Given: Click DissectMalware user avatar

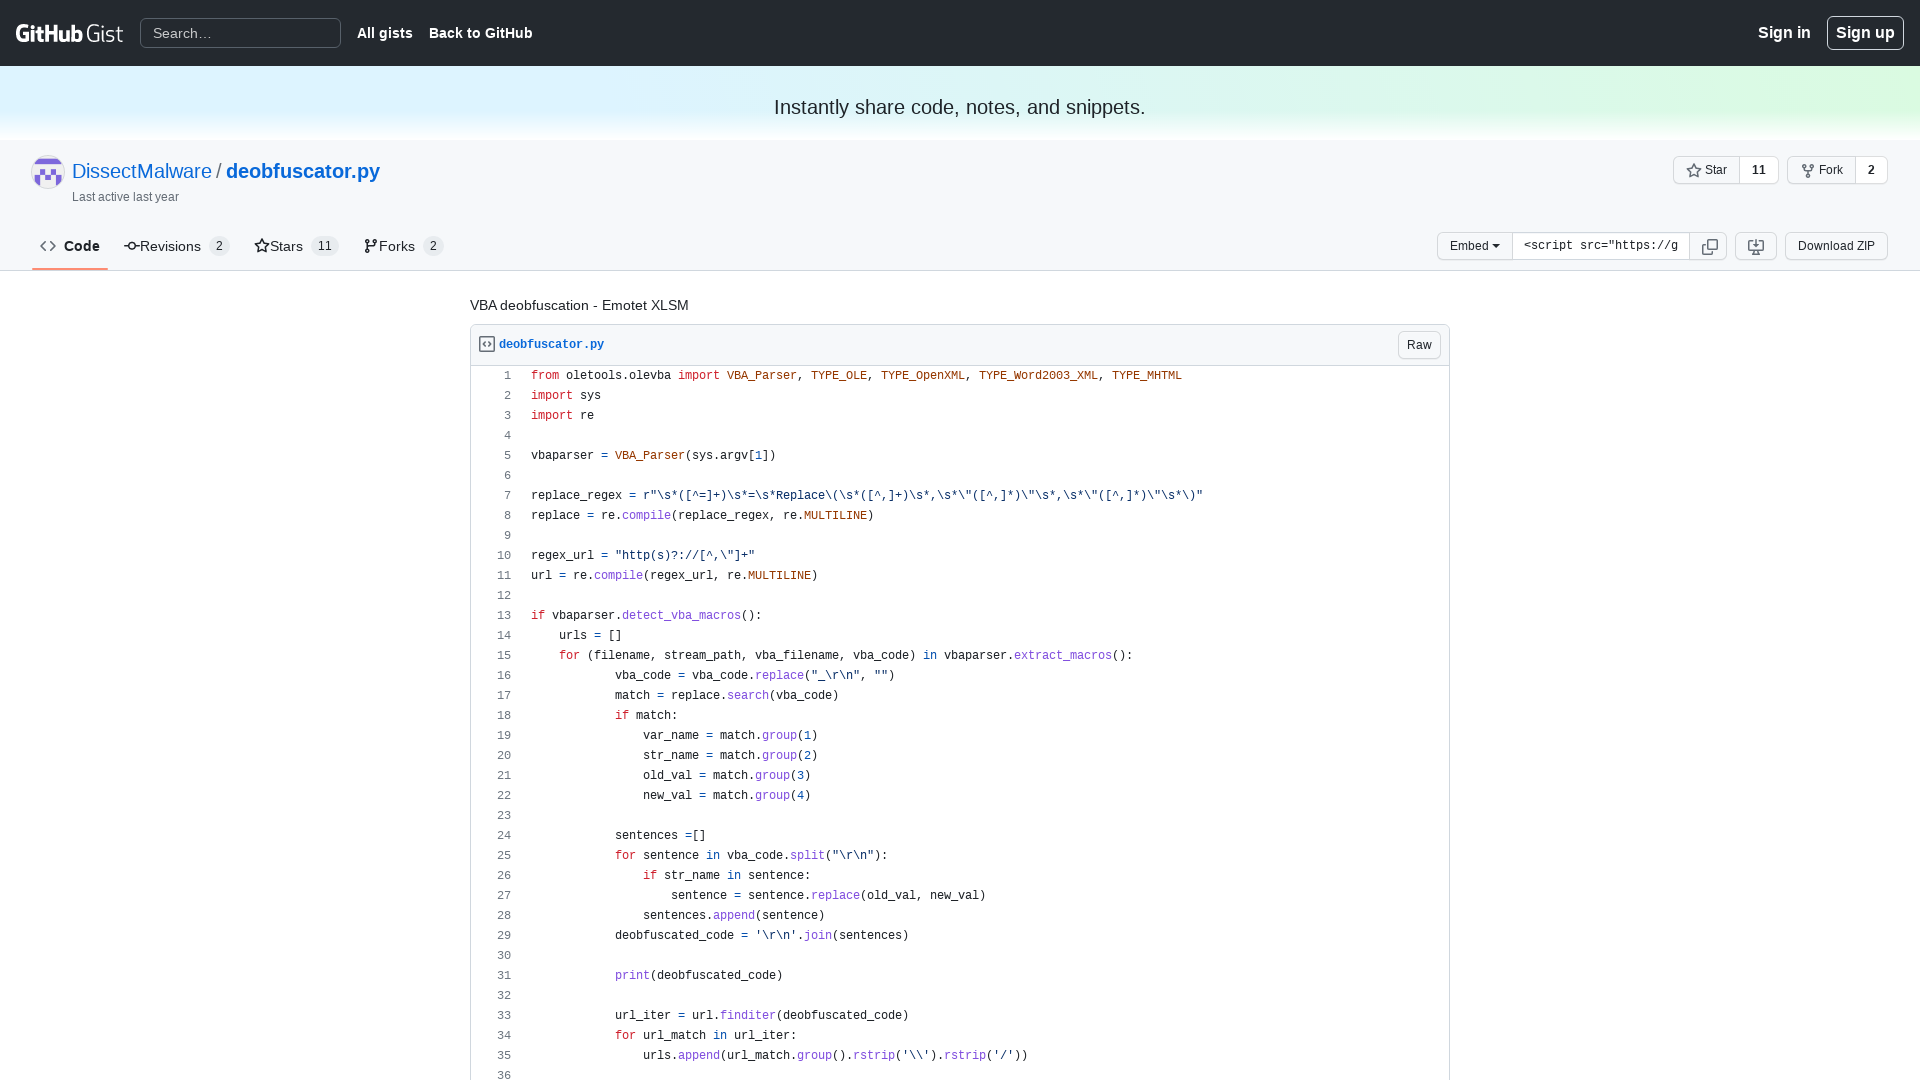Looking at the screenshot, I should 48,172.
